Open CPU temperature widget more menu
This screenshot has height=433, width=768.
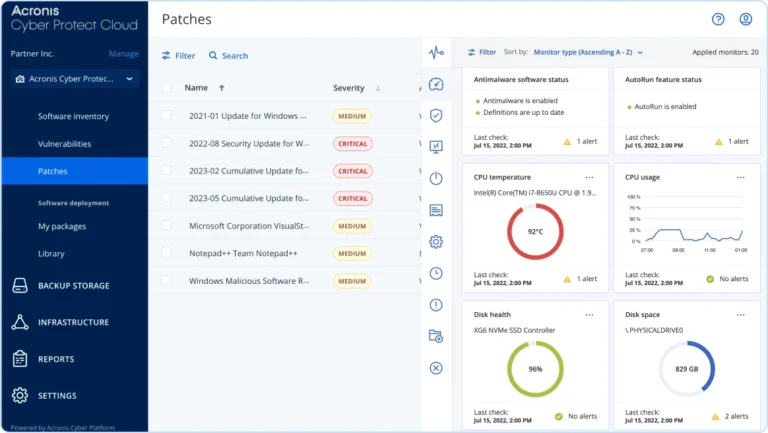tap(589, 177)
